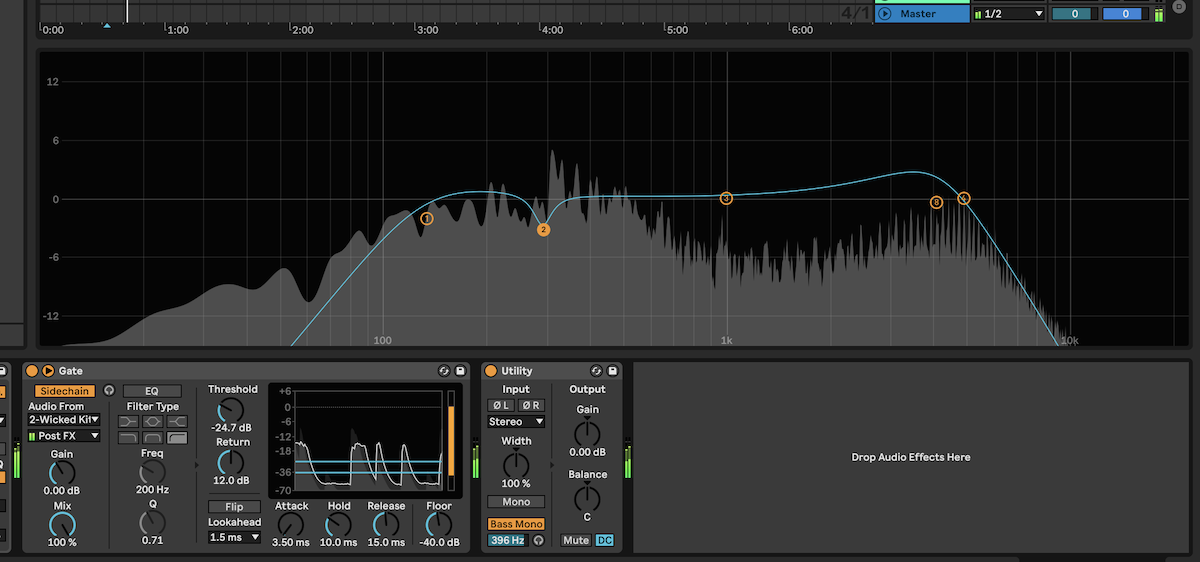Toggle the Gate device activator
Viewport: 1200px width, 562px height.
click(x=32, y=371)
